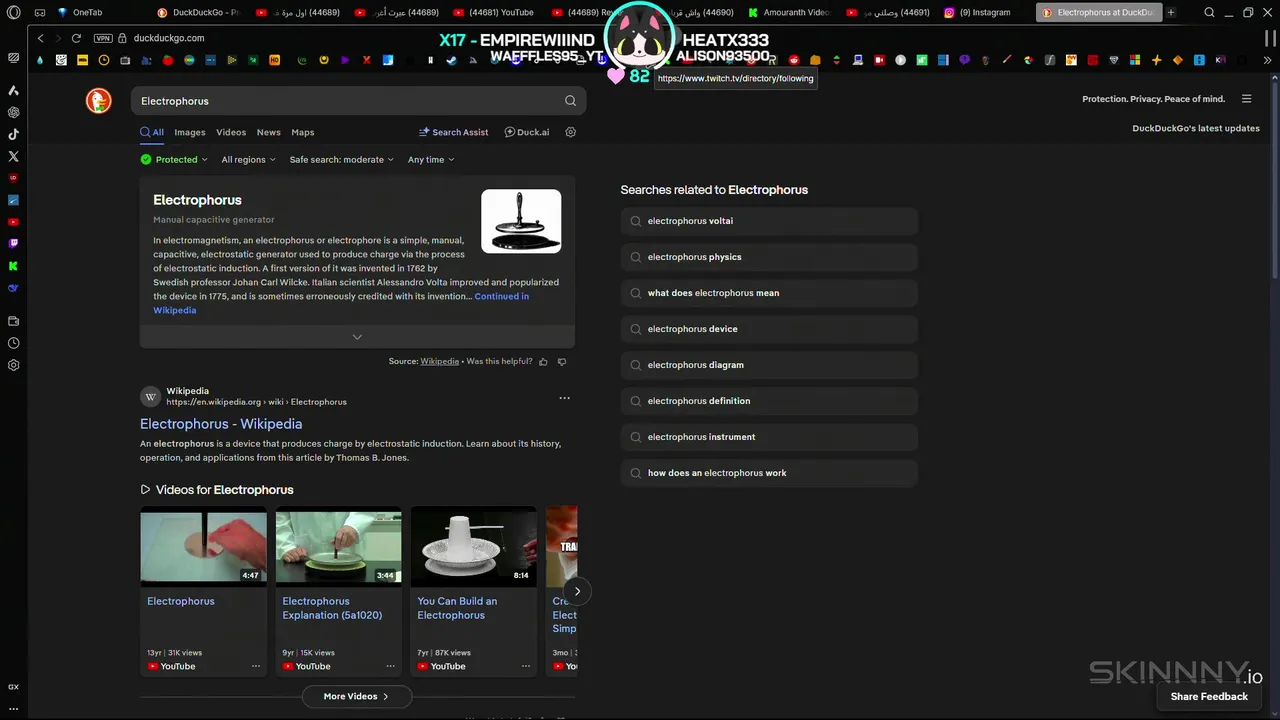This screenshot has width=1280, height=720.
Task: Open Electrophorus device image thumbnail
Action: tap(521, 221)
